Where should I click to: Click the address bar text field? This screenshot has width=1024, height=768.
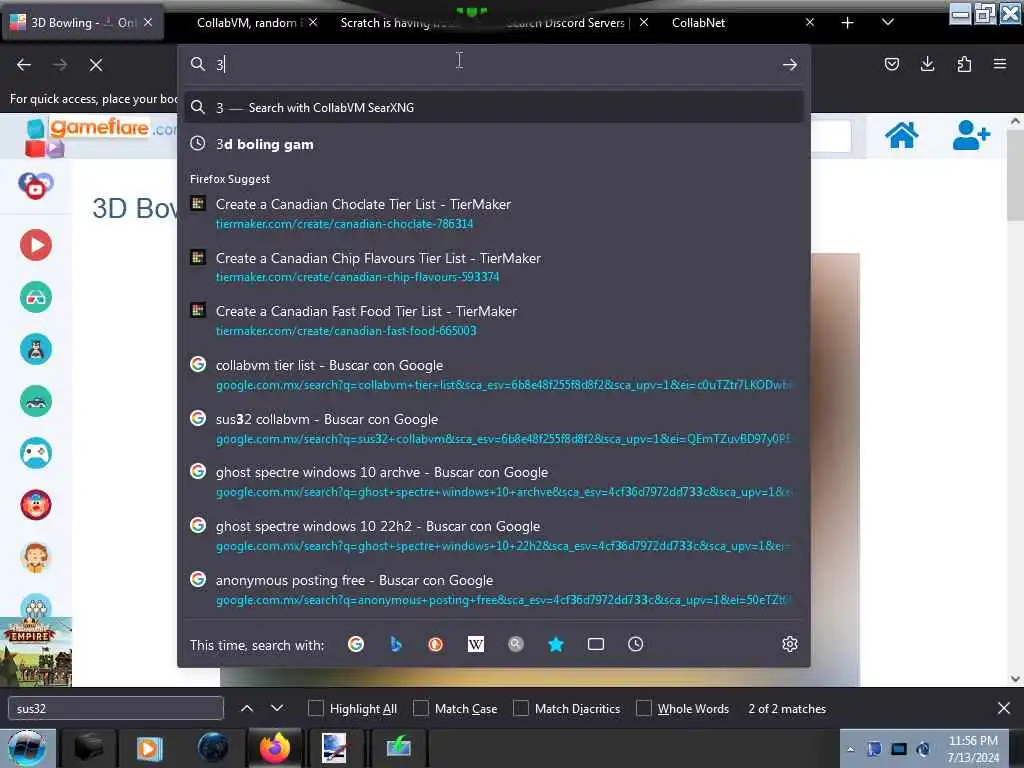493,64
